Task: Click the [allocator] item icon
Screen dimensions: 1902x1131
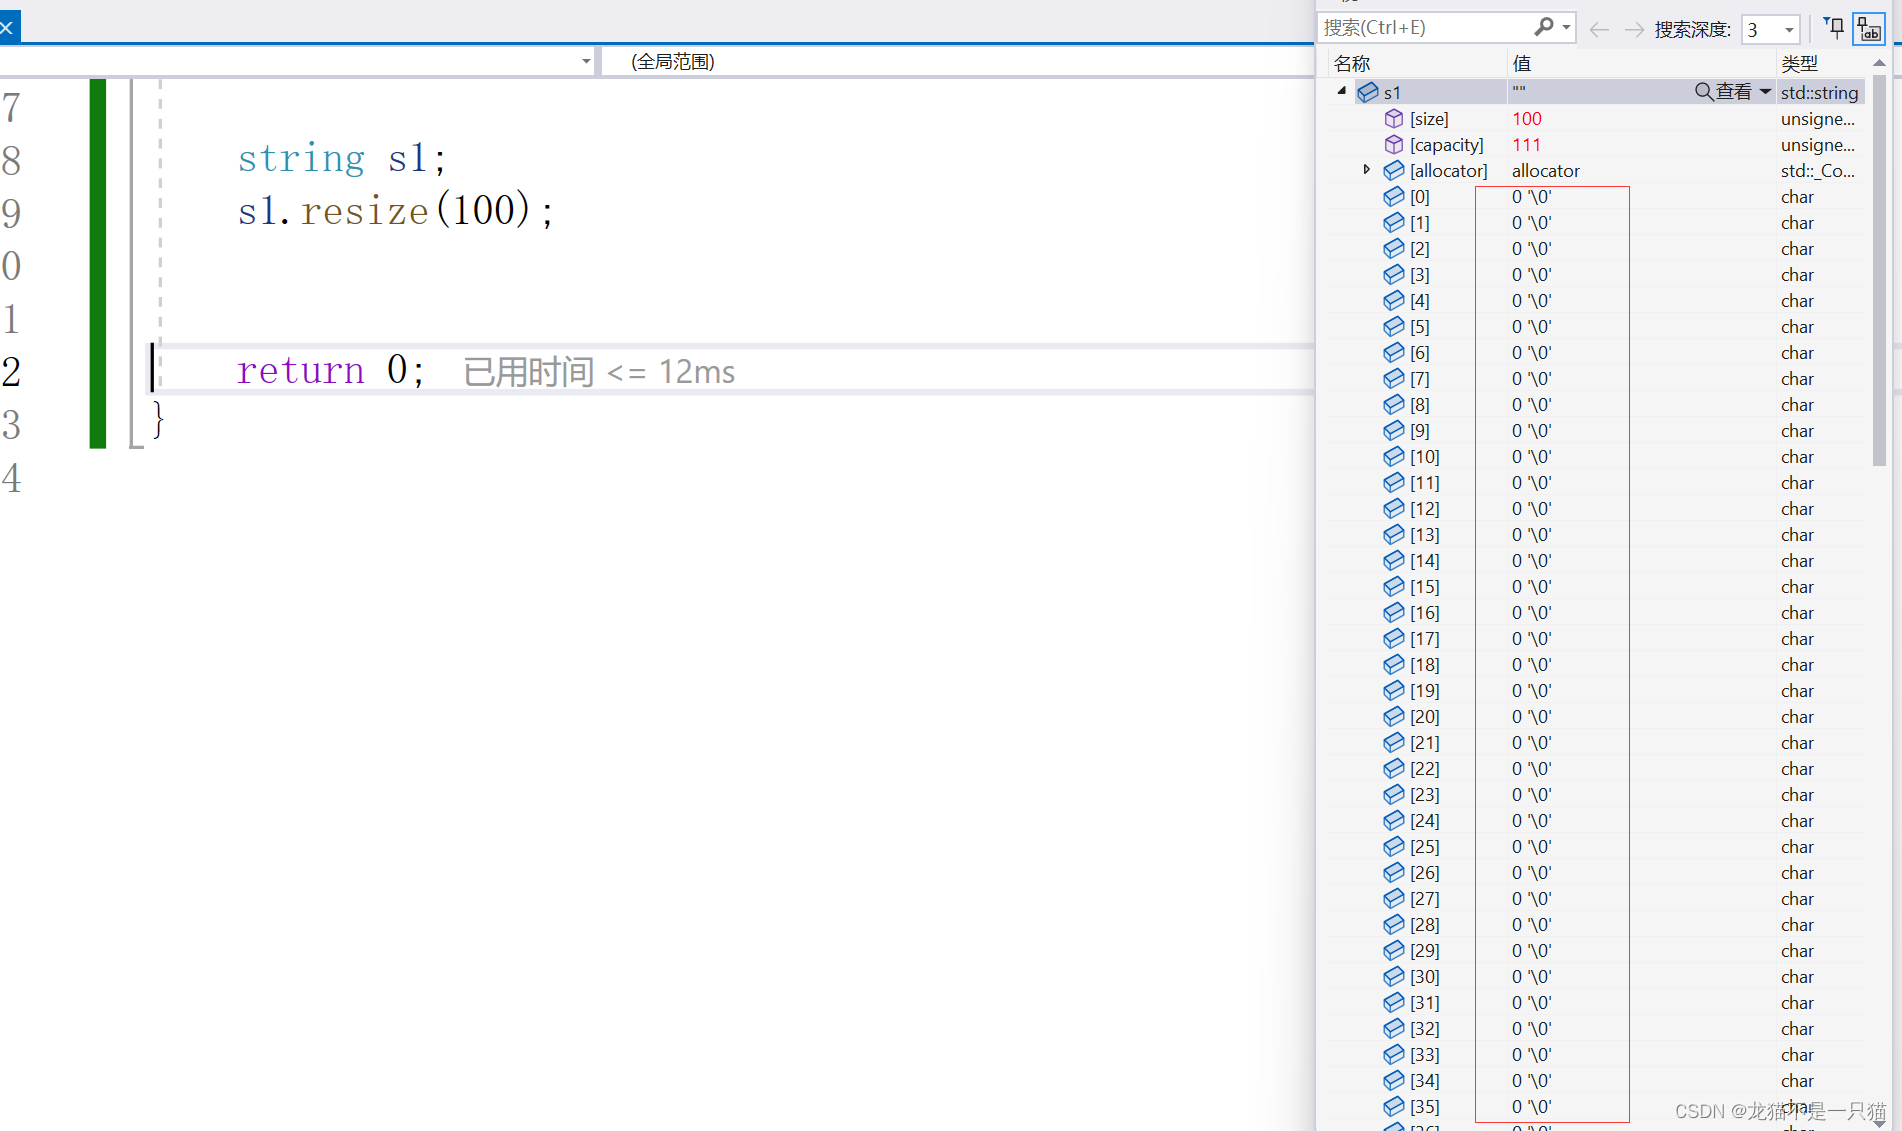Action: 1394,170
